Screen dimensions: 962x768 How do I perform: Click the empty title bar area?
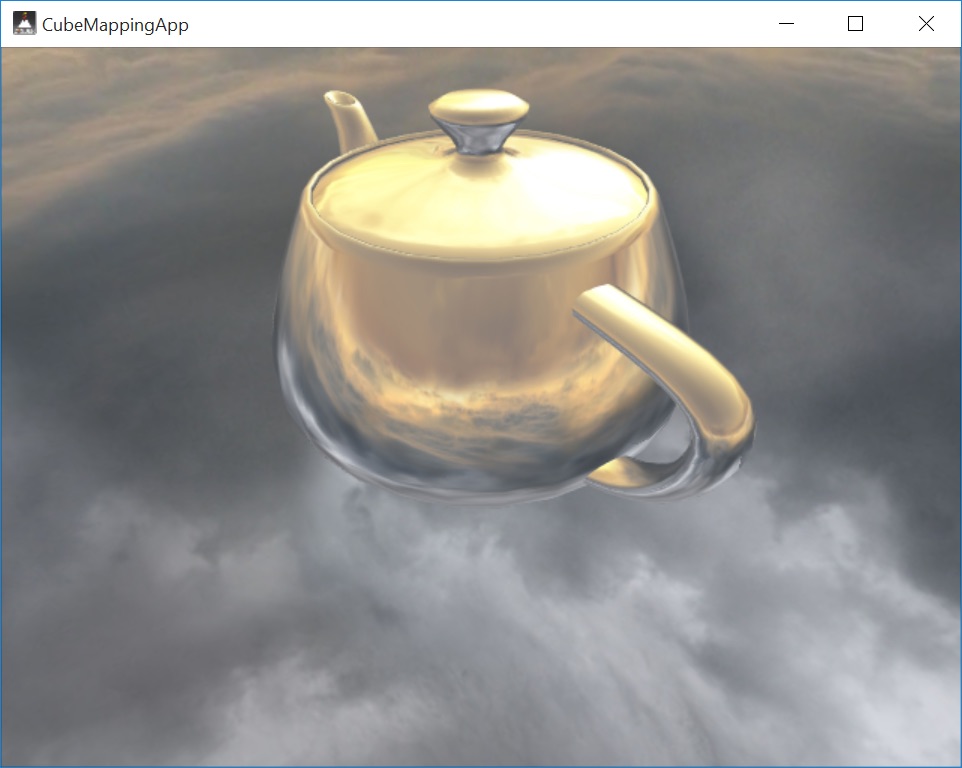(450, 24)
